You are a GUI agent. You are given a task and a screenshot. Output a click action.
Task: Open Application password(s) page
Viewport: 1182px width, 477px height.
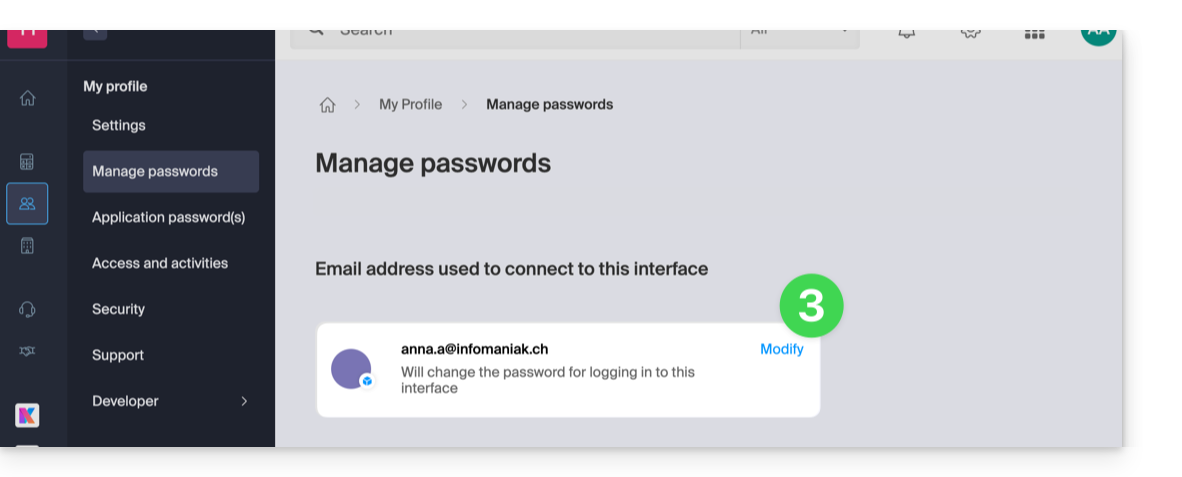coord(168,217)
